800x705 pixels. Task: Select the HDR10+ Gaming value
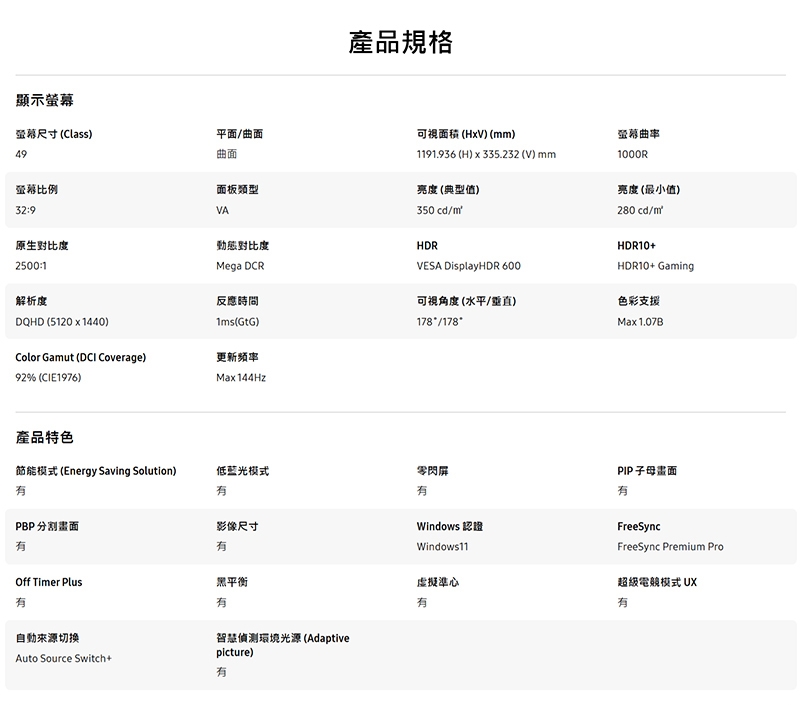click(655, 266)
